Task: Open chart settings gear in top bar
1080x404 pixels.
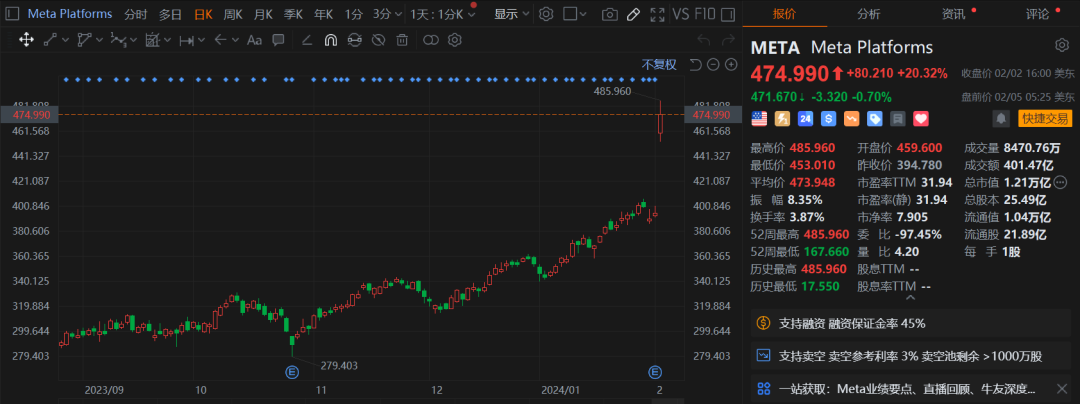Action: [546, 14]
